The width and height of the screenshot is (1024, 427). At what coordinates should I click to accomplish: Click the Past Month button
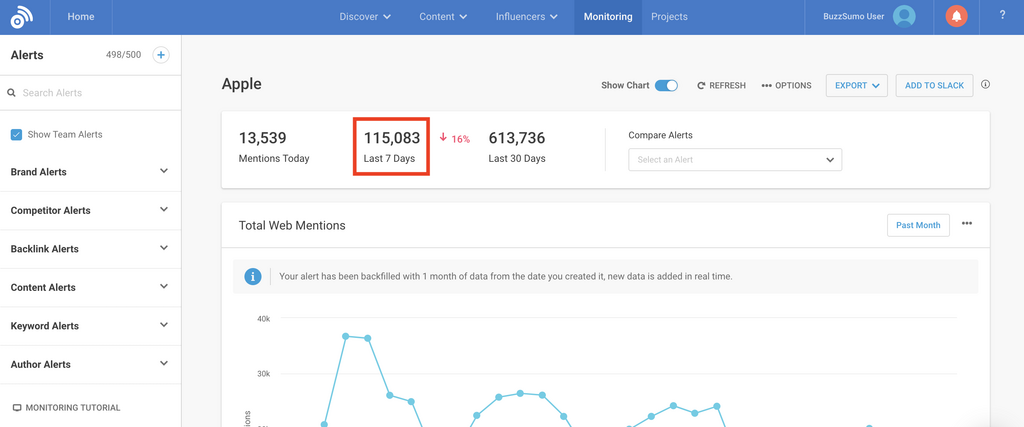(x=918, y=225)
